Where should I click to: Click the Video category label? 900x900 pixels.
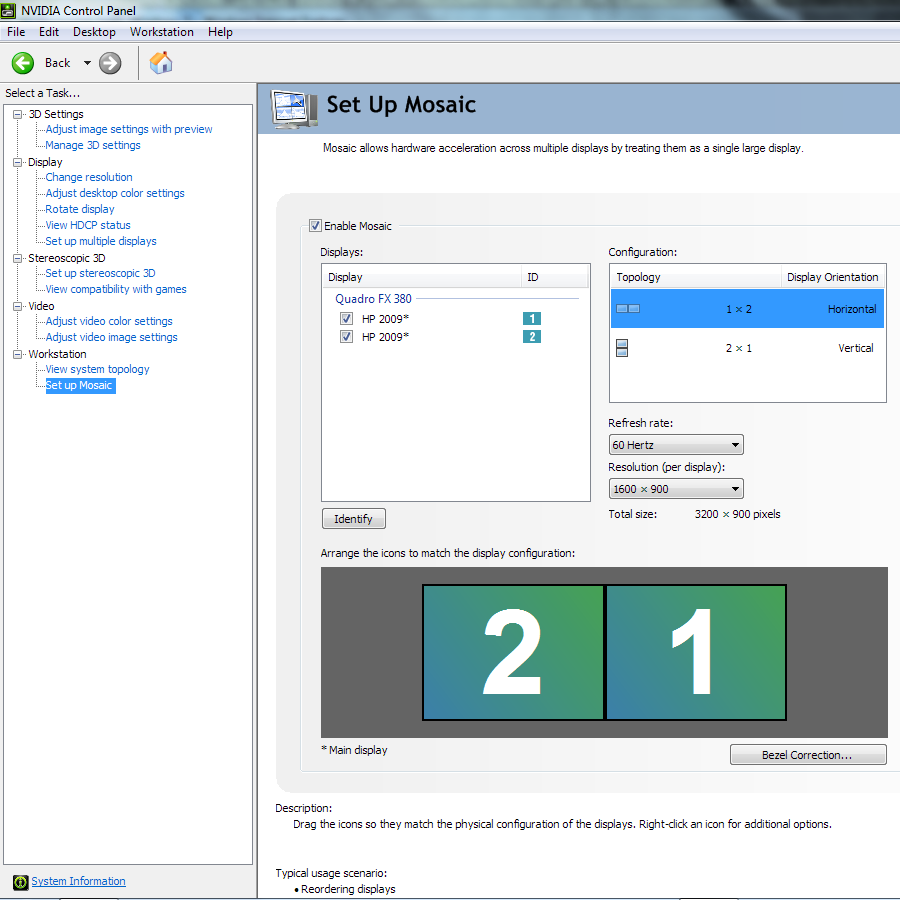coord(41,307)
